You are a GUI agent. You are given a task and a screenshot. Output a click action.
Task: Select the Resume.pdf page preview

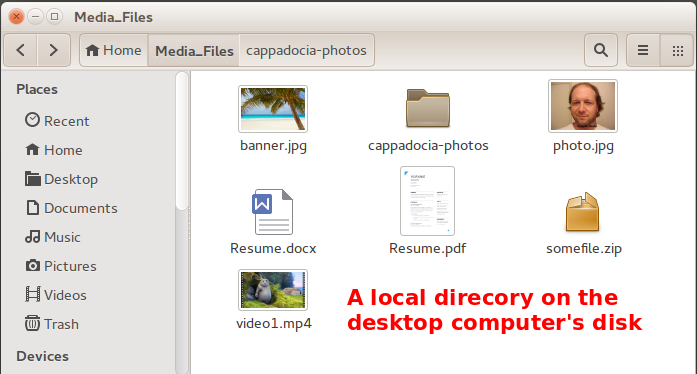point(427,201)
